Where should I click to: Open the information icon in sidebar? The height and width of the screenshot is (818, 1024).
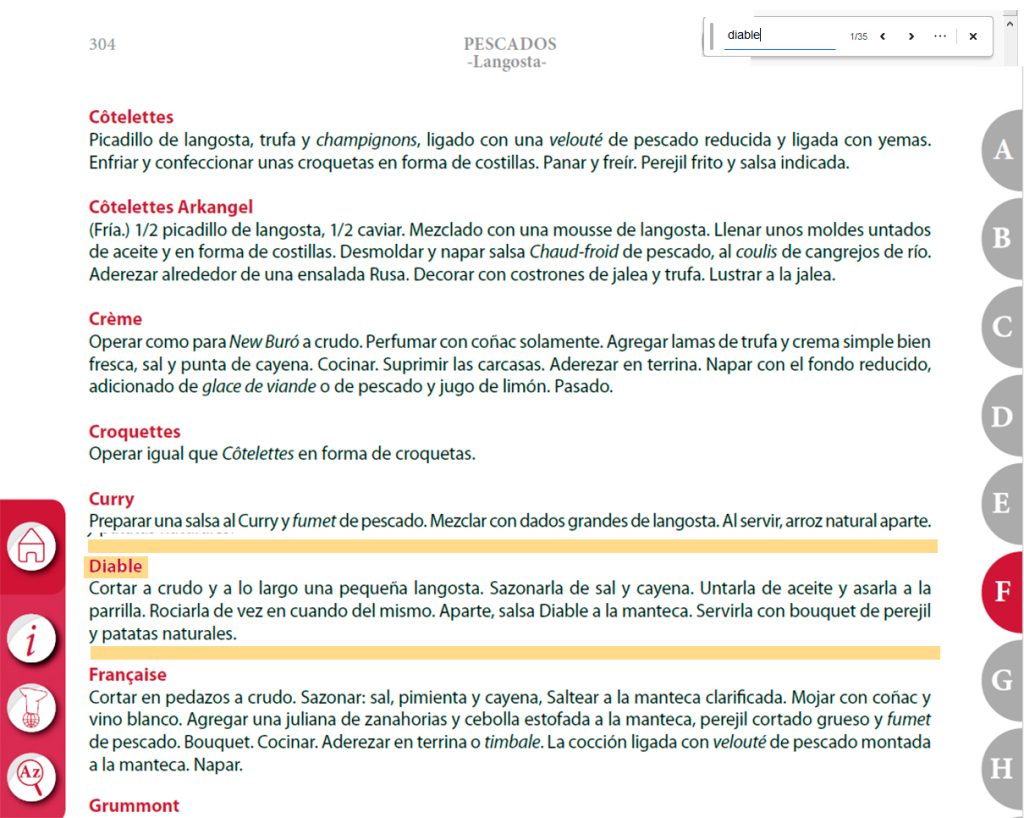[x=31, y=638]
